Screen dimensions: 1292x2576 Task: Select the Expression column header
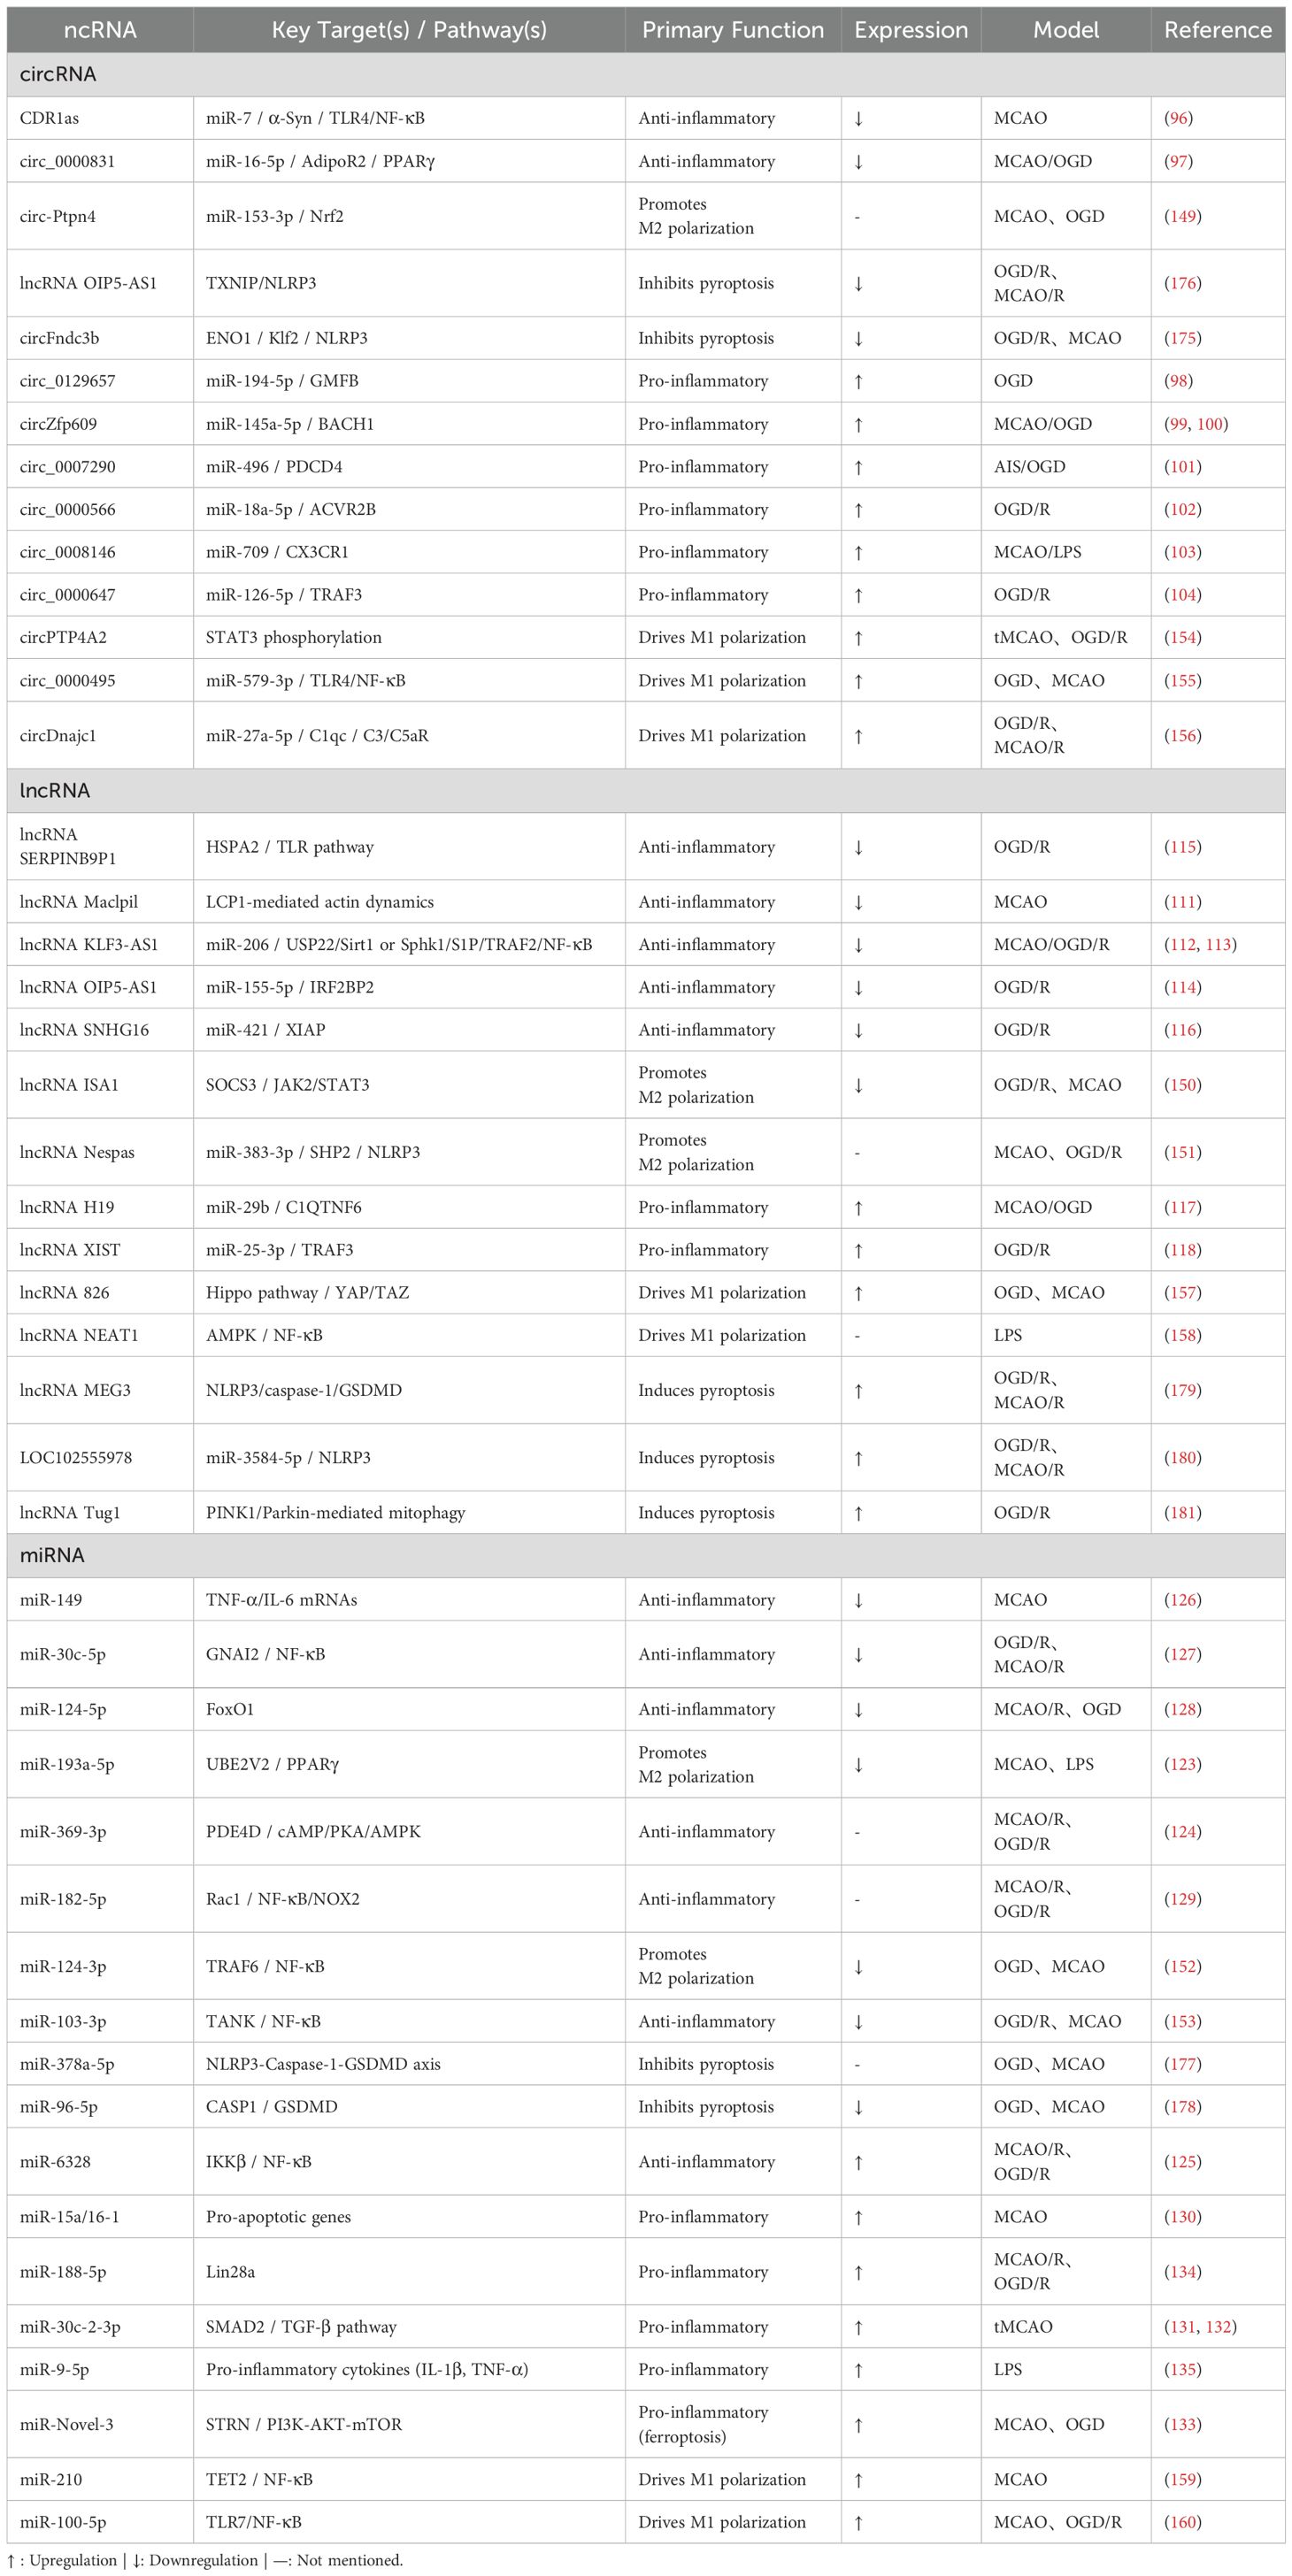click(911, 30)
